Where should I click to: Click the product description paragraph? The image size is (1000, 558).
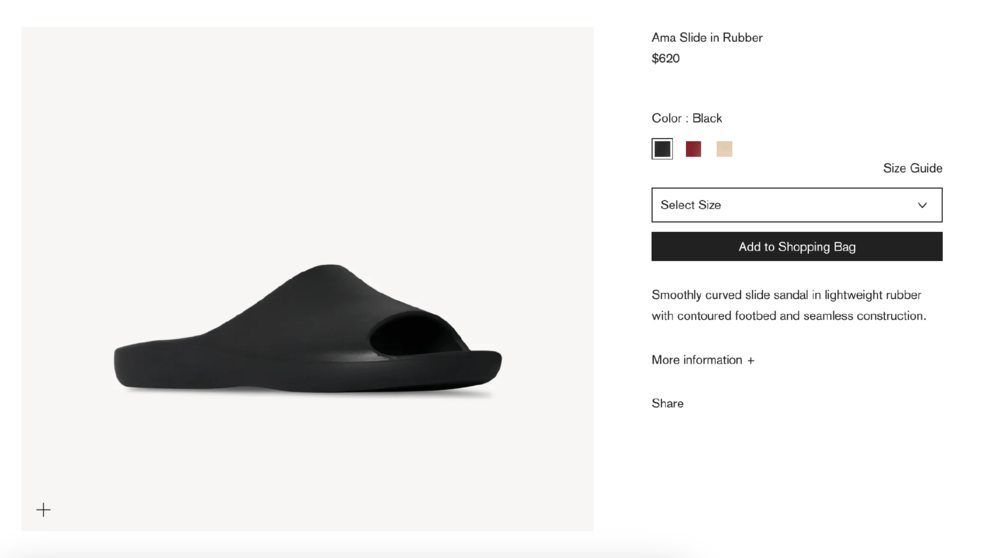tap(788, 305)
